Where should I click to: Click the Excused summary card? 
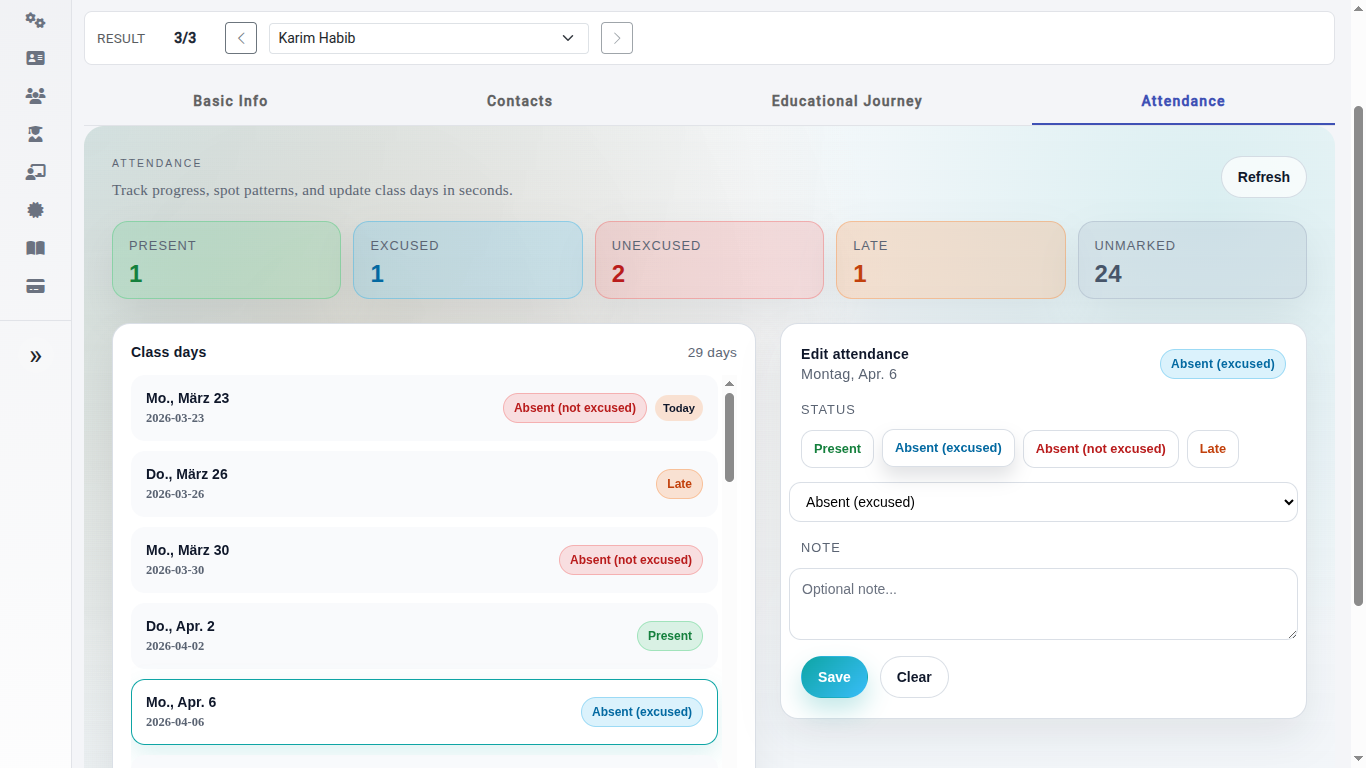click(468, 260)
